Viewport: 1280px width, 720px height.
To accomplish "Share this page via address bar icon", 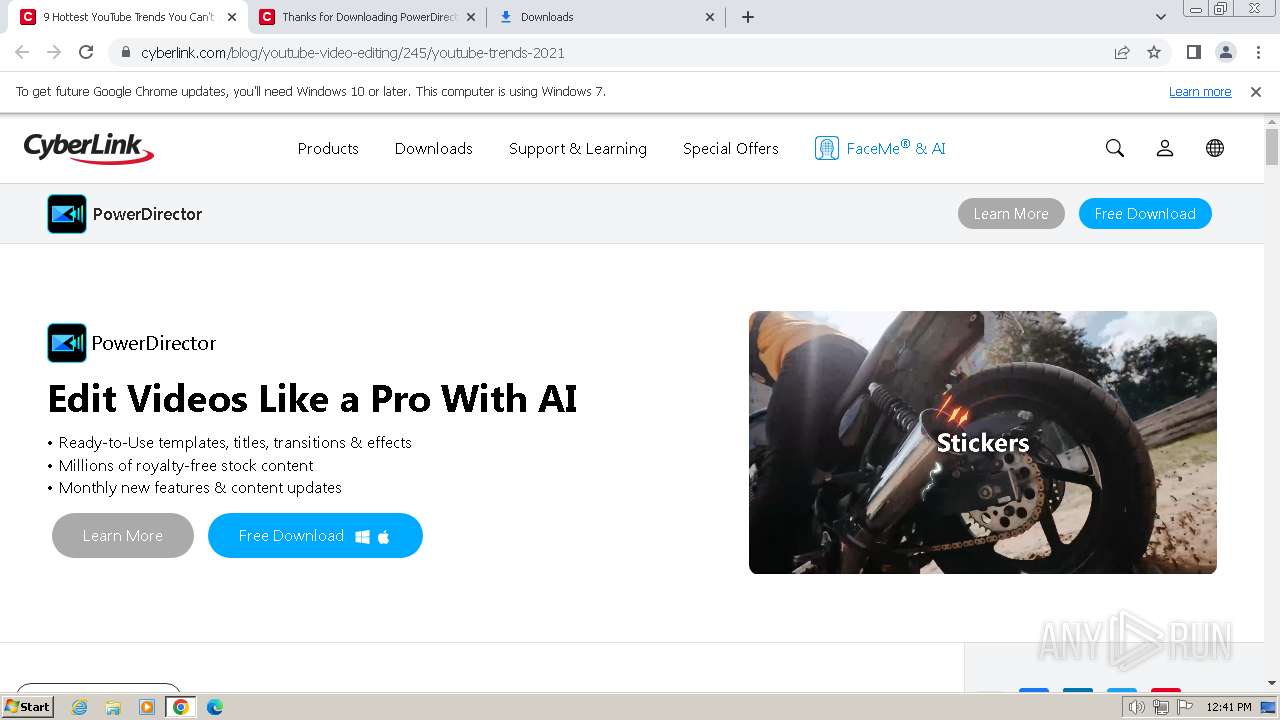I will pyautogui.click(x=1122, y=52).
